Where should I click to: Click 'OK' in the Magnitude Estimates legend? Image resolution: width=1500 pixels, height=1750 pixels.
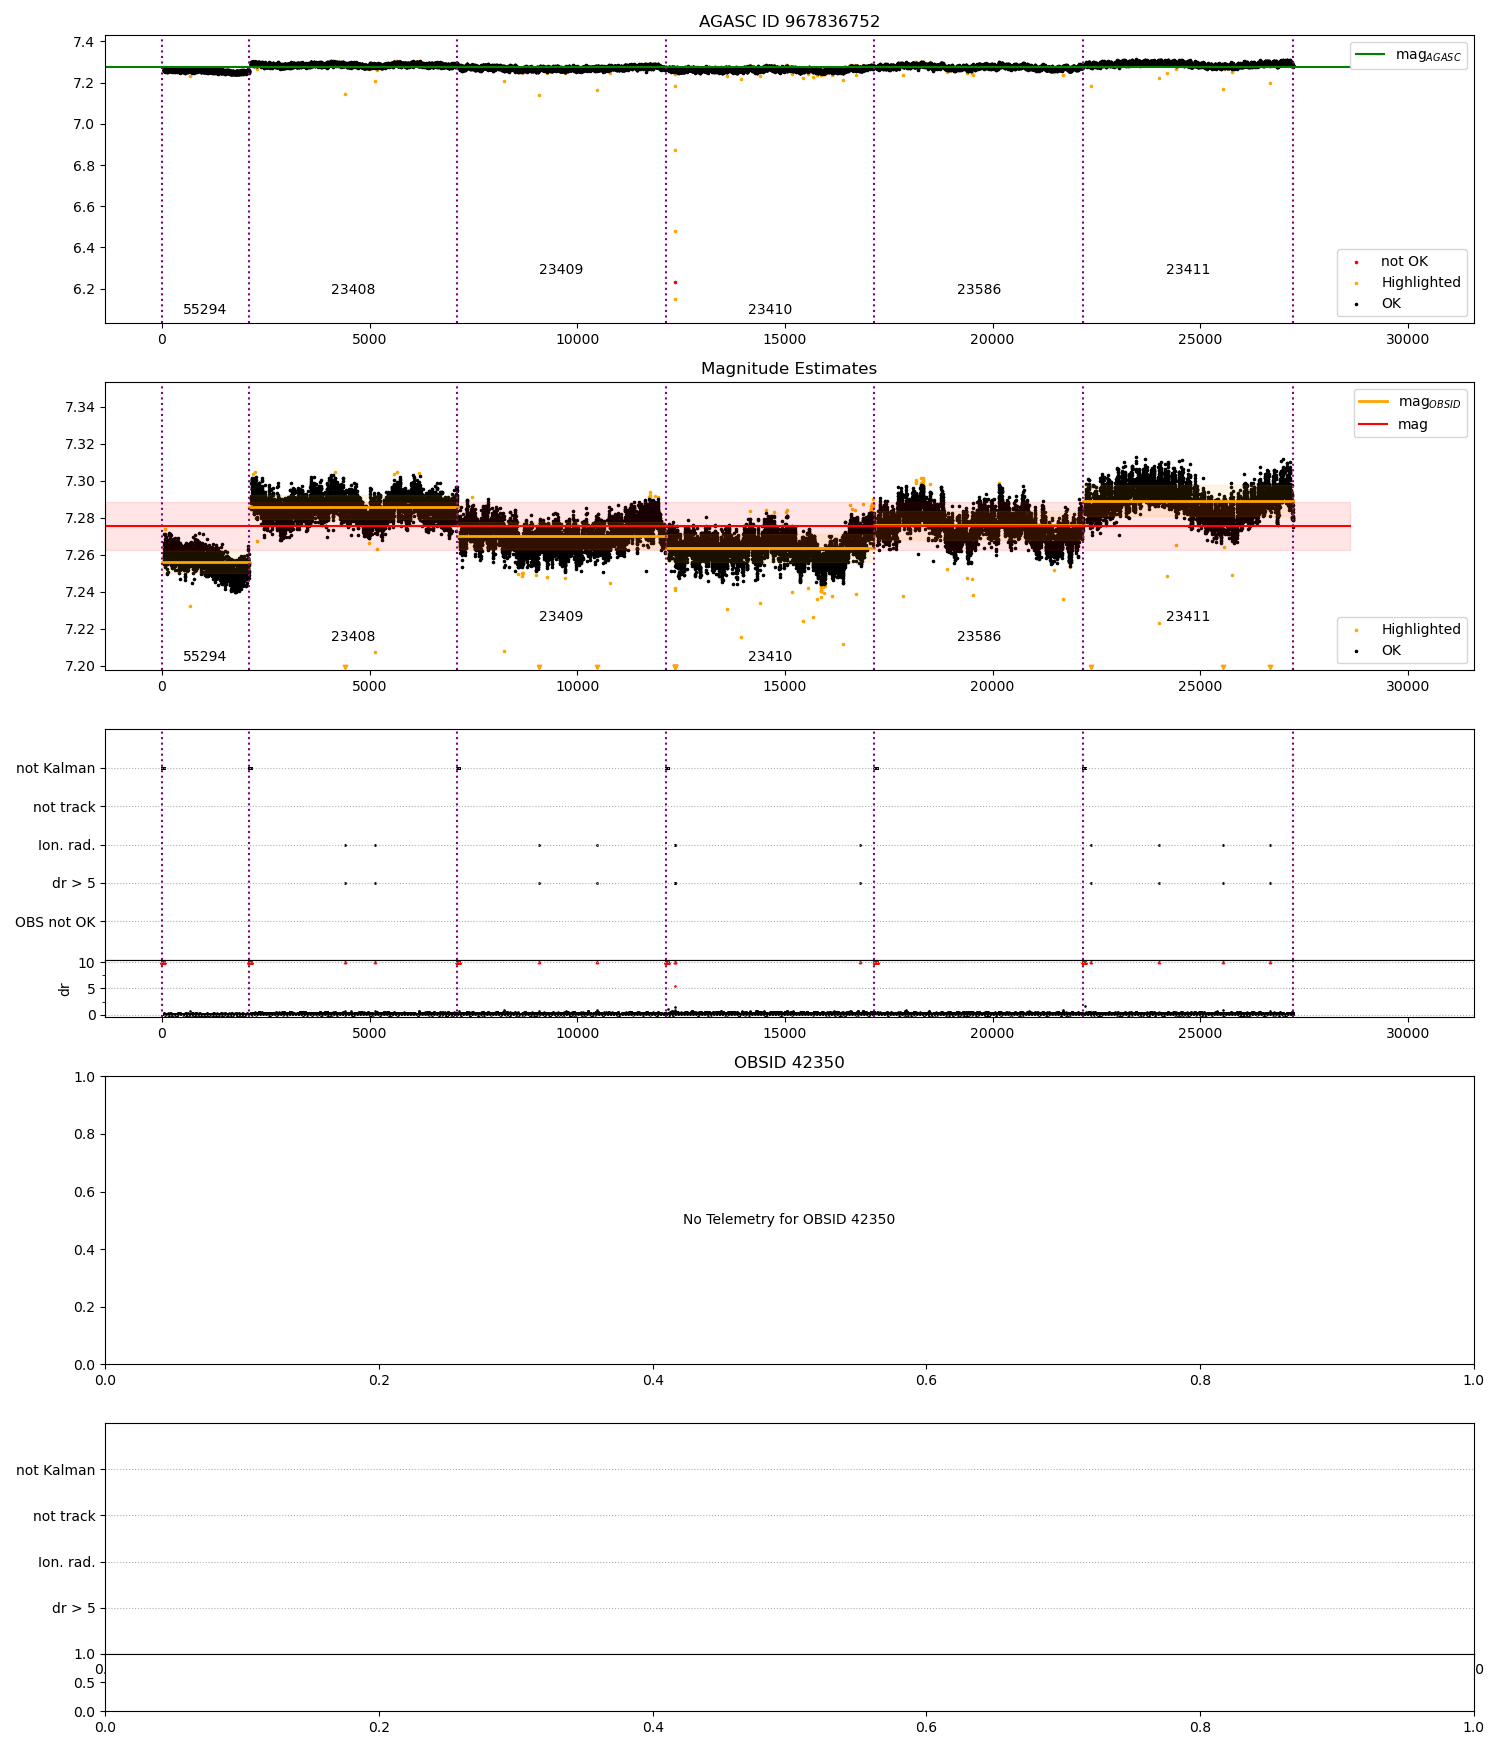click(x=1391, y=651)
